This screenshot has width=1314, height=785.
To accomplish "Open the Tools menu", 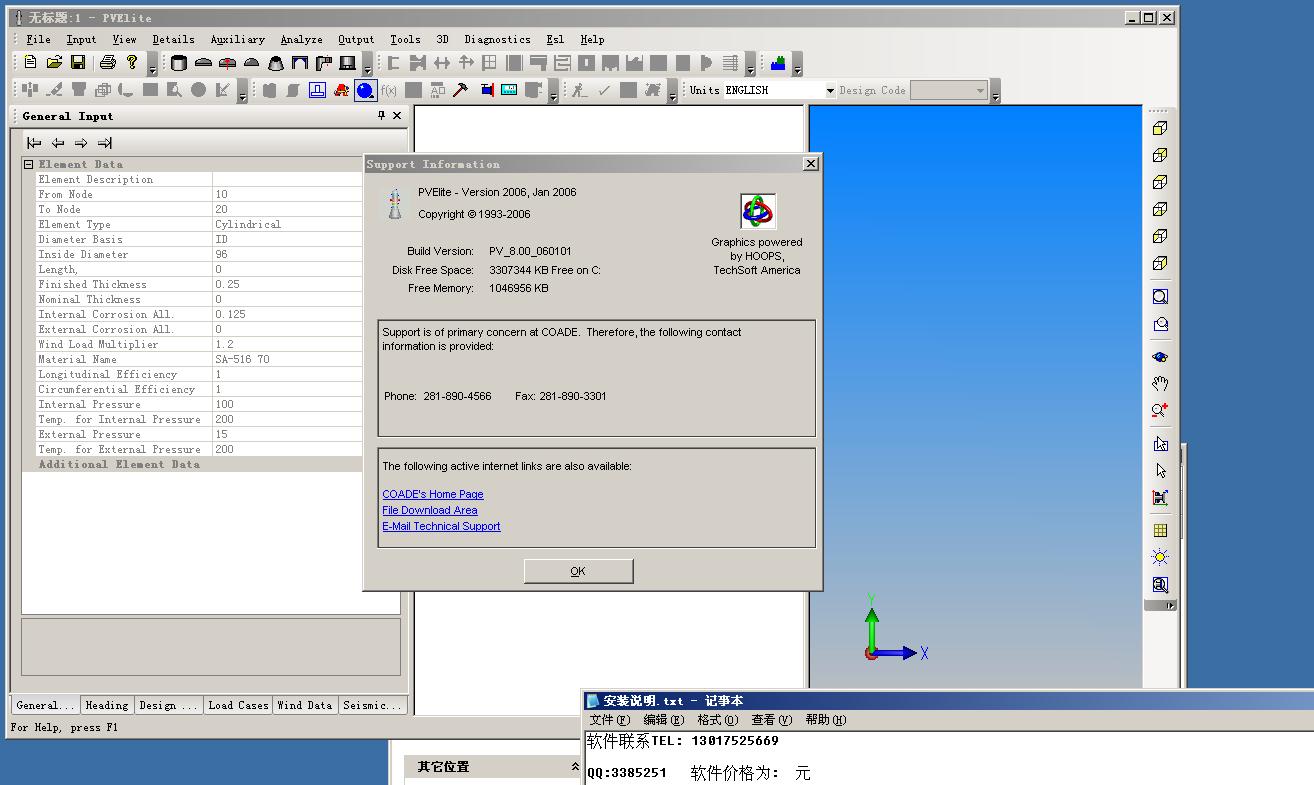I will [405, 39].
